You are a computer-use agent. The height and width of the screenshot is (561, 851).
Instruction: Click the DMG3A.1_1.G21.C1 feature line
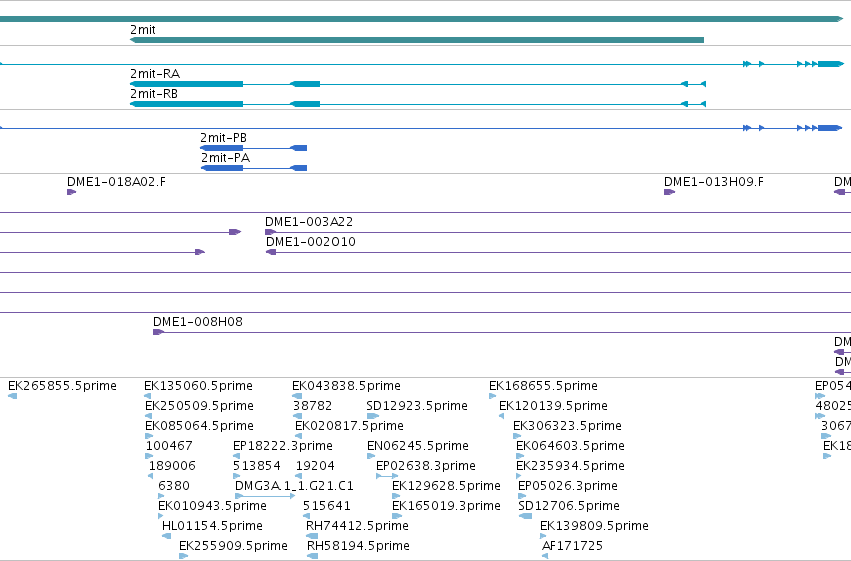click(x=265, y=496)
